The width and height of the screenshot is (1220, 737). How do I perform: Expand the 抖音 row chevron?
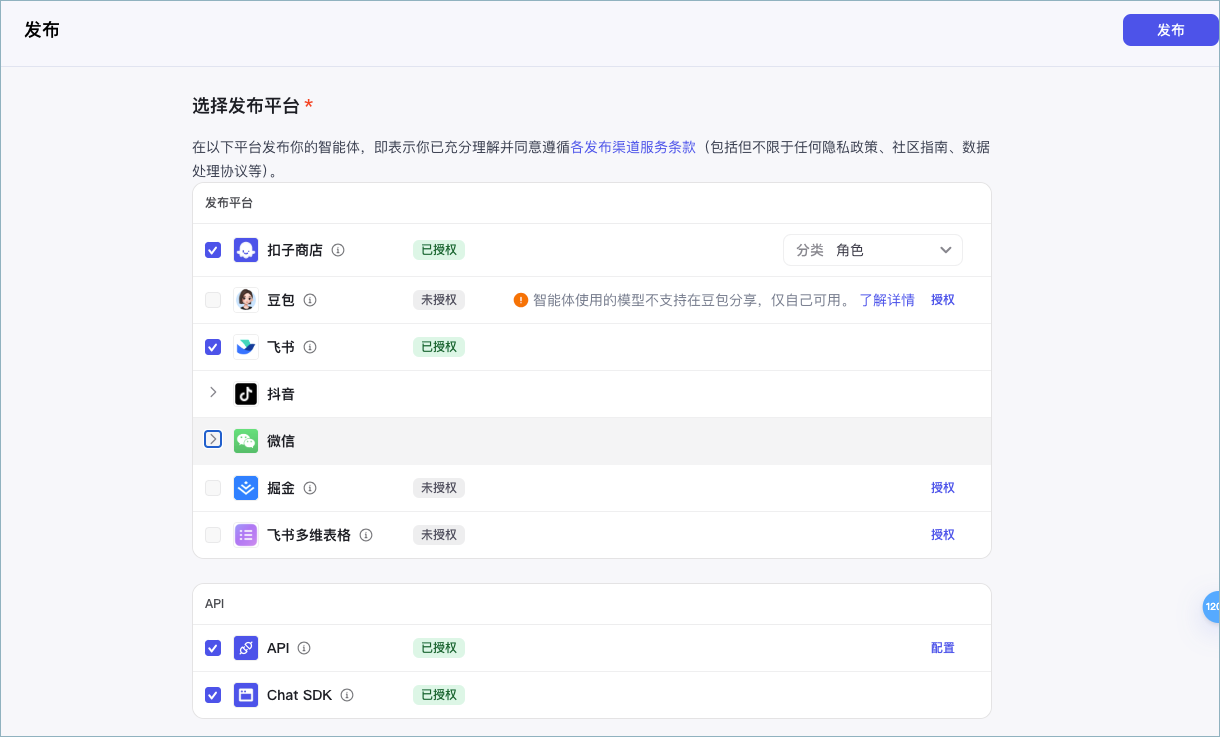click(213, 393)
